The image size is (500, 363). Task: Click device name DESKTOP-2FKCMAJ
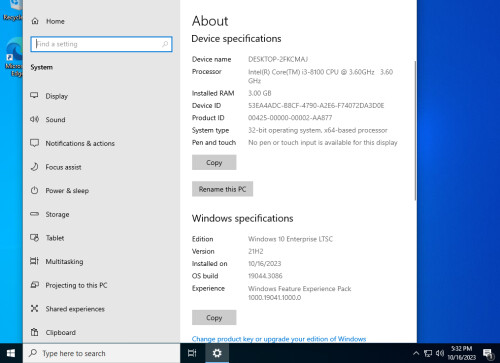[278, 59]
